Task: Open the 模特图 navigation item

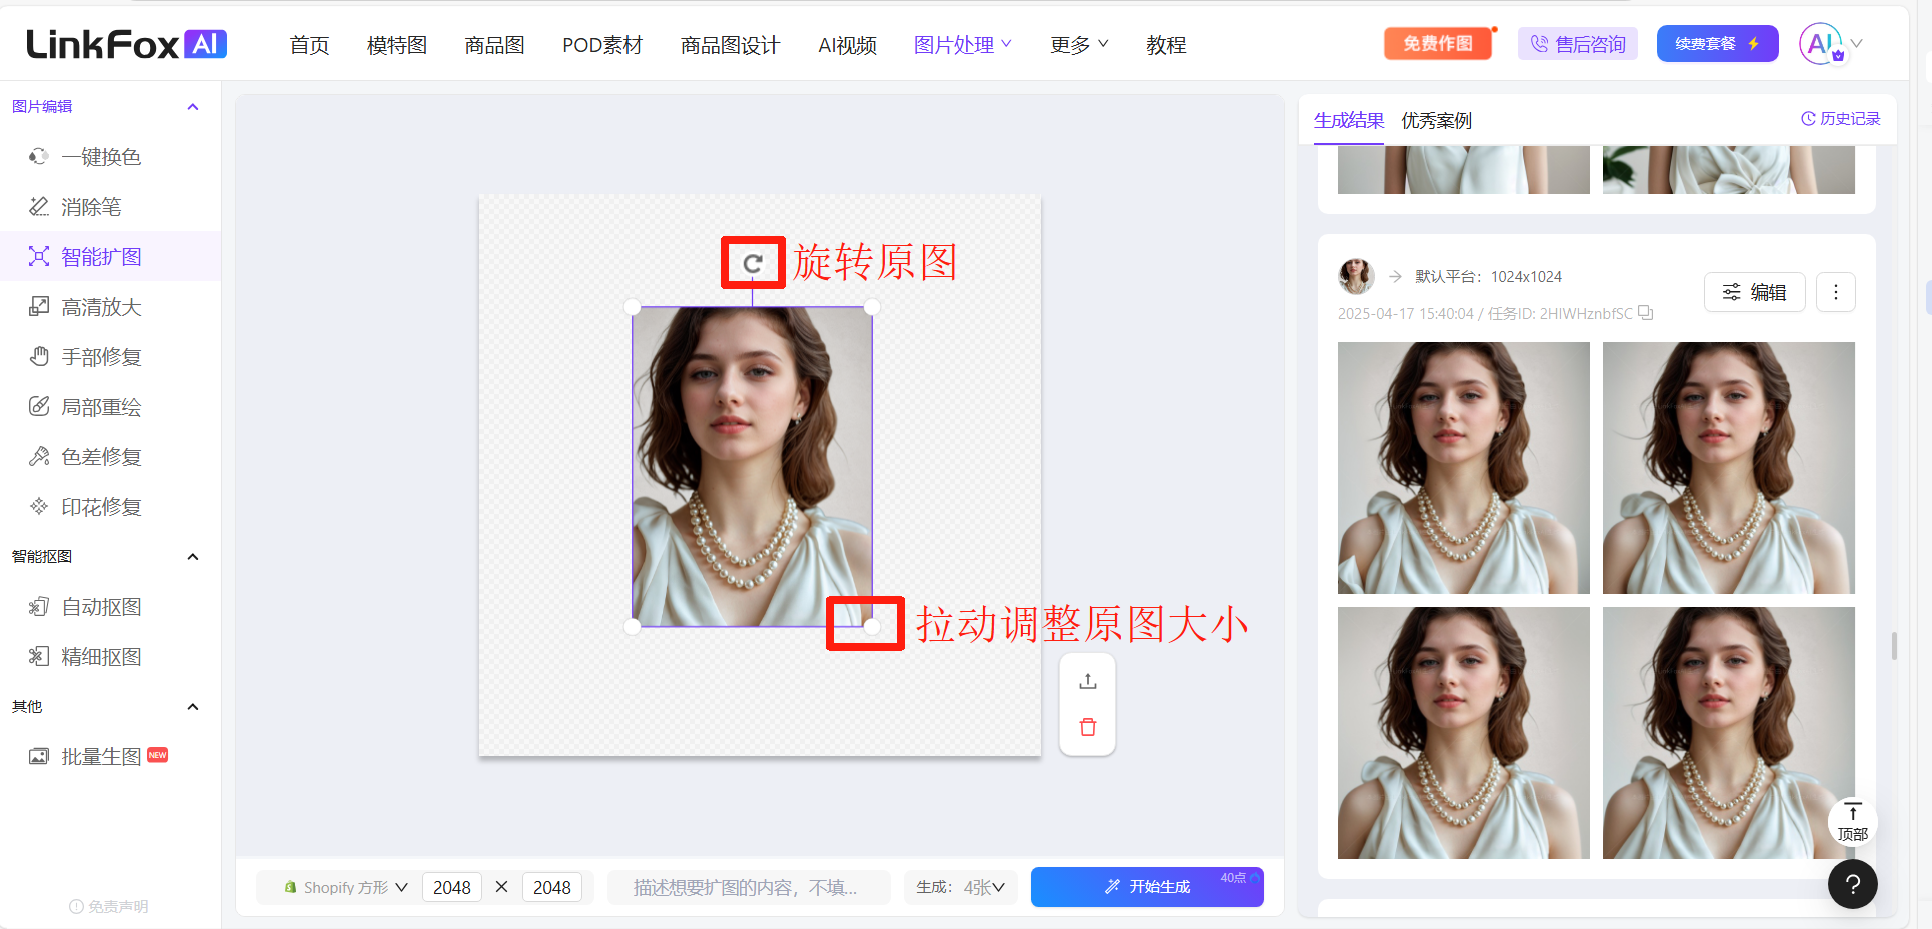Action: coord(397,45)
